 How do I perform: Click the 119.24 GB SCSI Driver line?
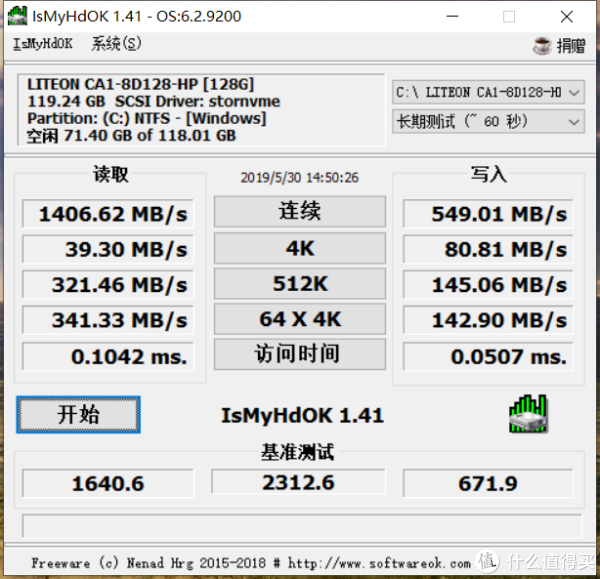coord(153,101)
